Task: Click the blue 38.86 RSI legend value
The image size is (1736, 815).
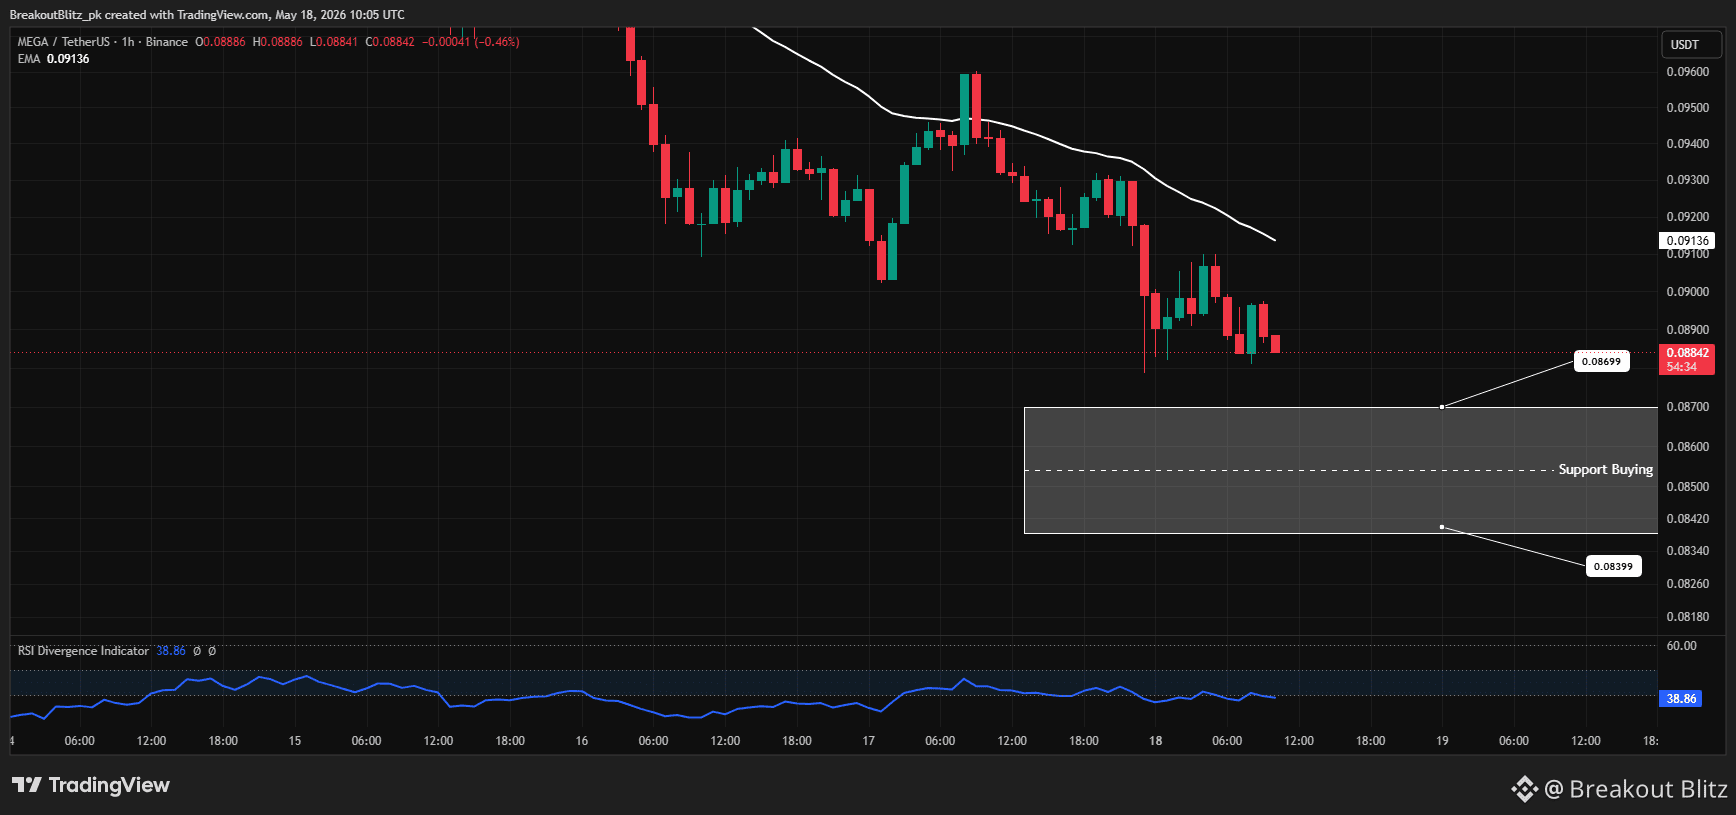Action: [171, 651]
